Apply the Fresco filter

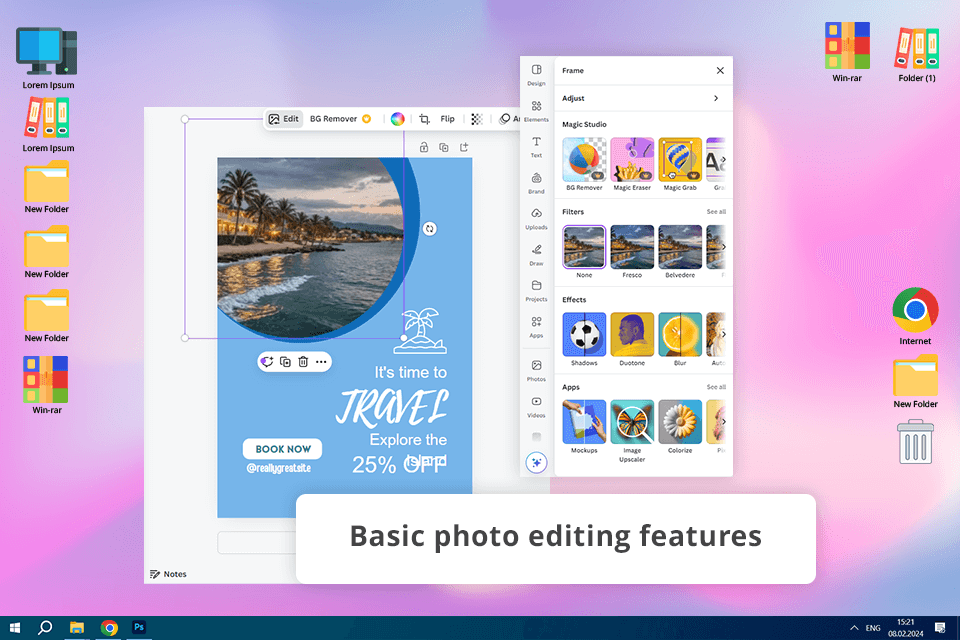[632, 252]
